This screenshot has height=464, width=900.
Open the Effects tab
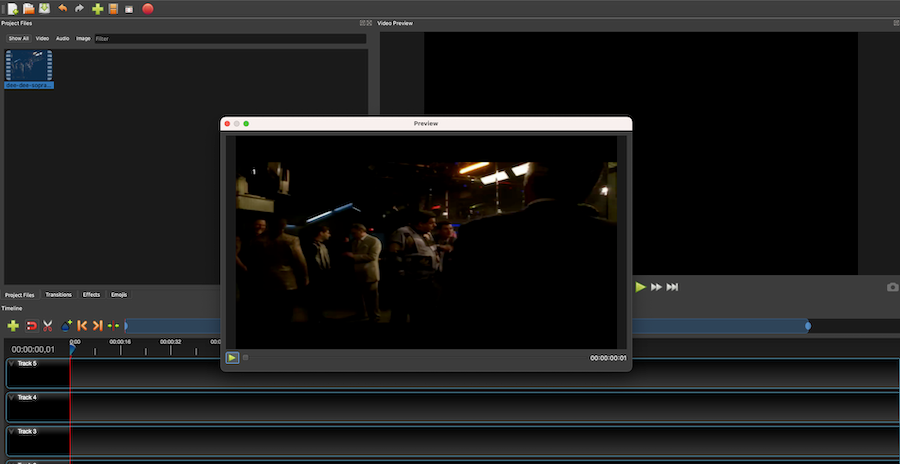[91, 295]
